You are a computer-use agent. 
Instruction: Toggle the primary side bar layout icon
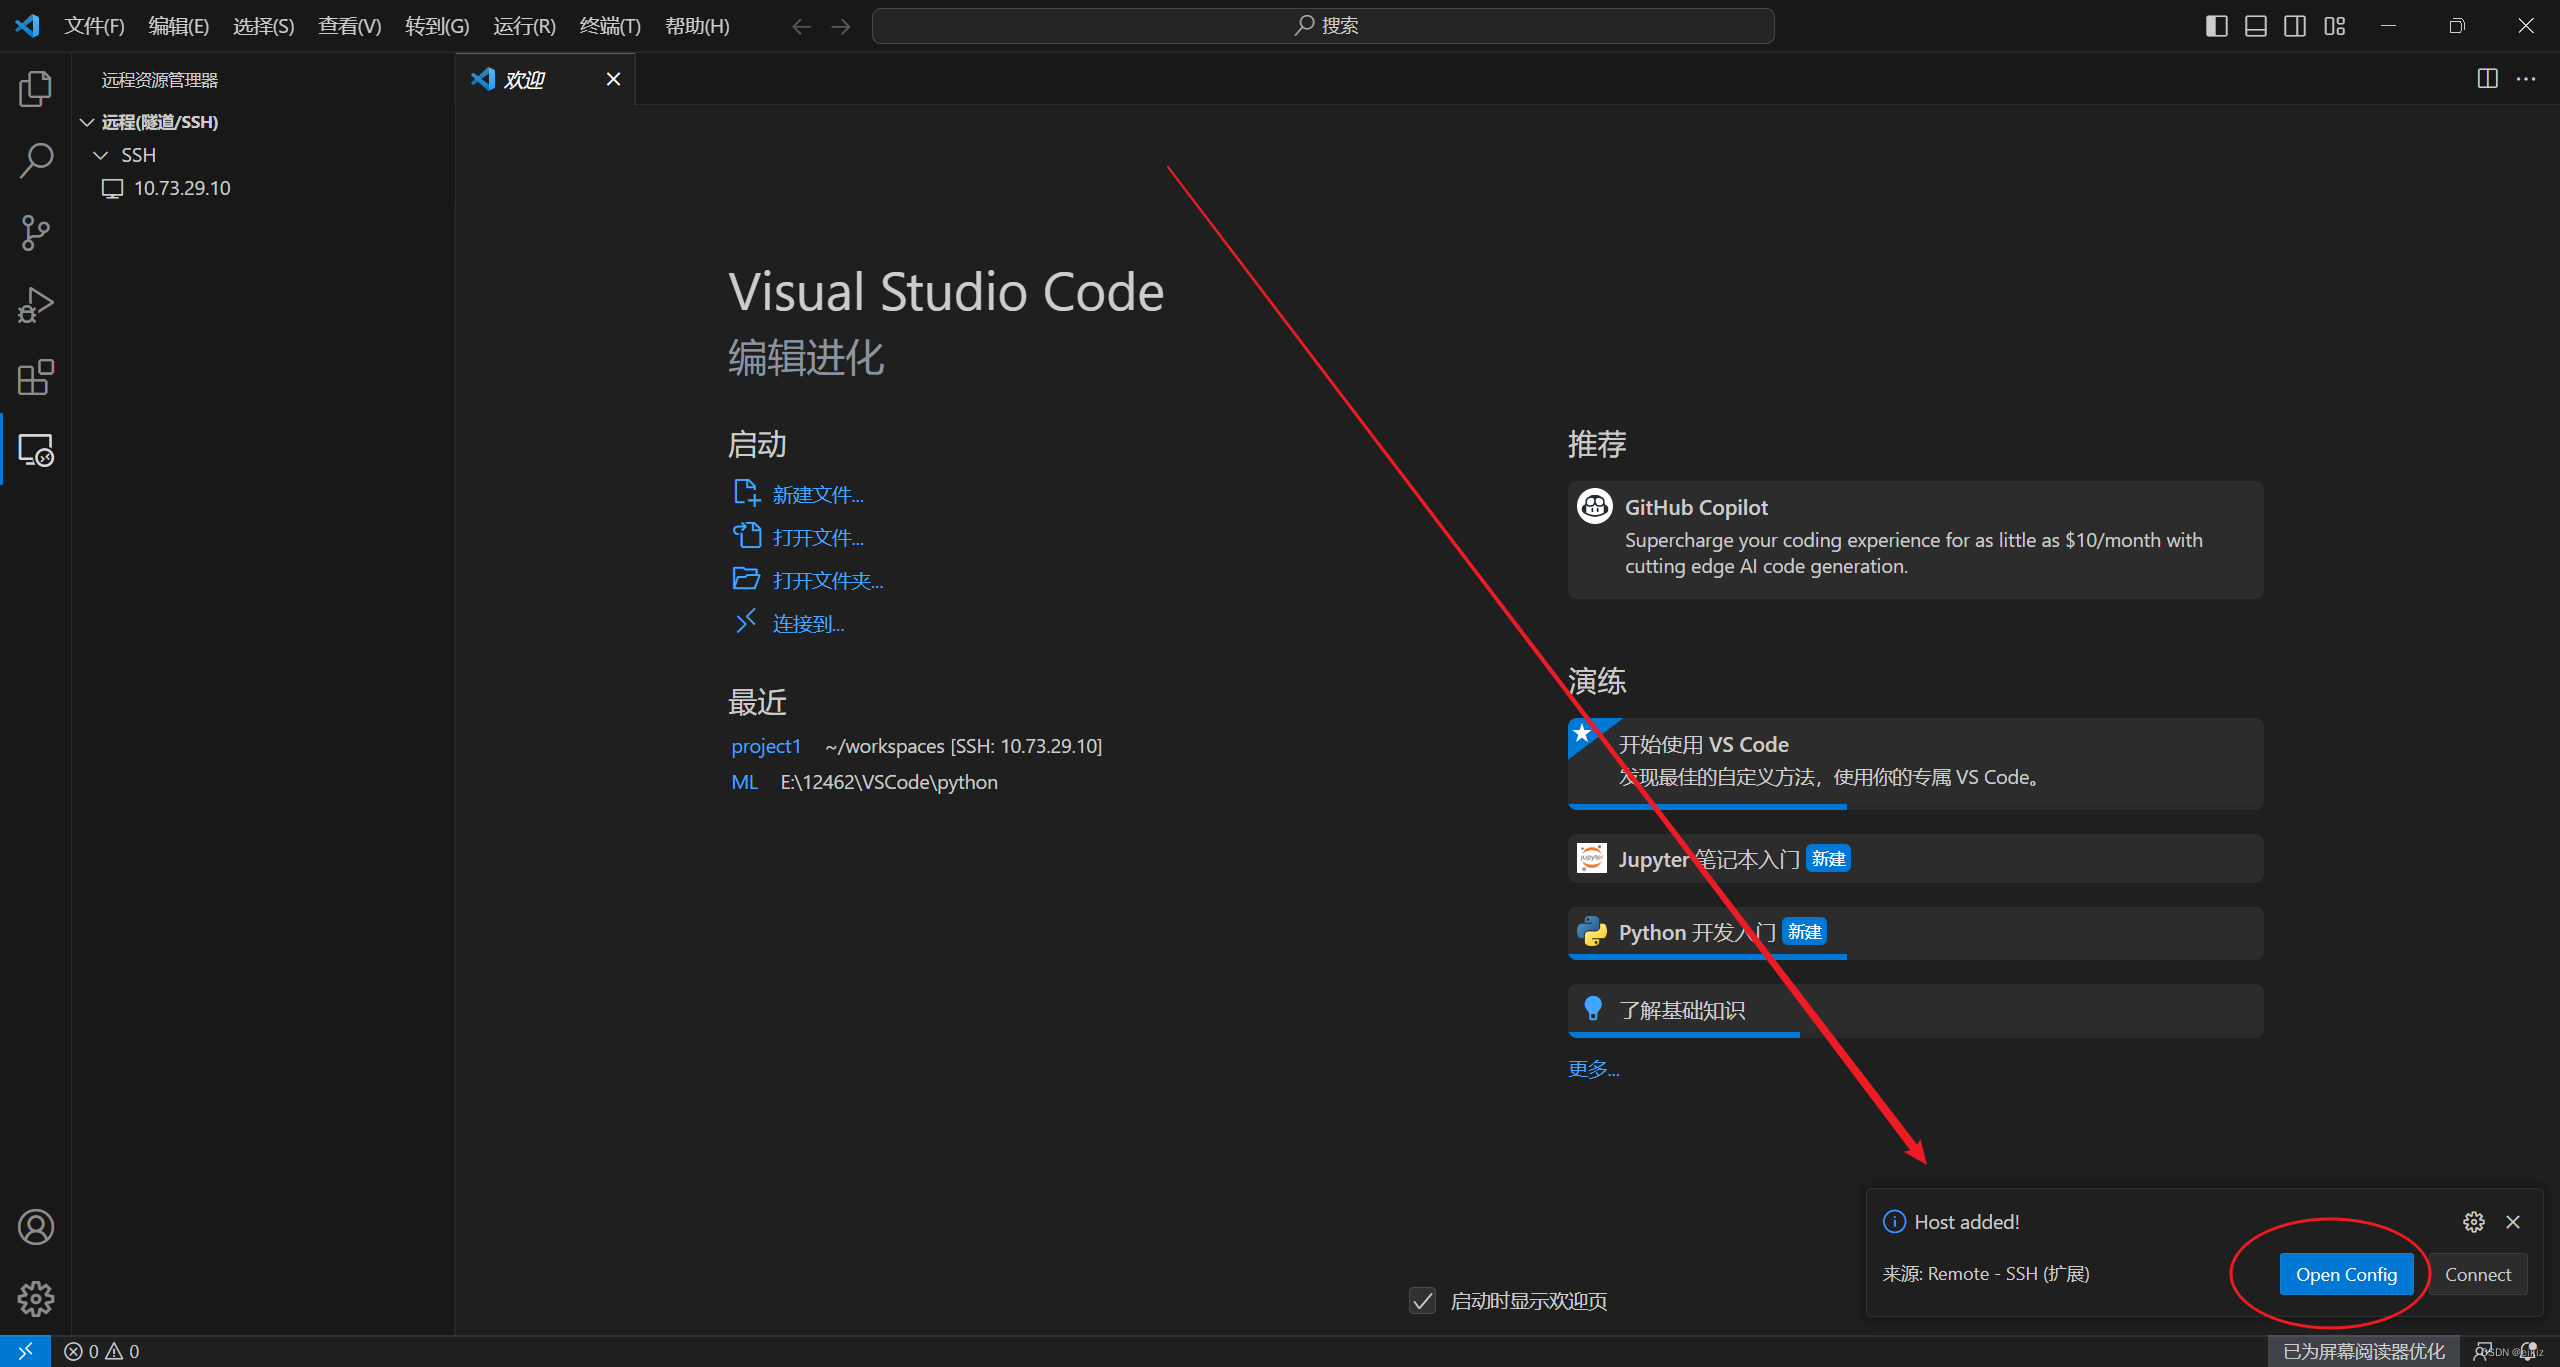coord(2217,26)
